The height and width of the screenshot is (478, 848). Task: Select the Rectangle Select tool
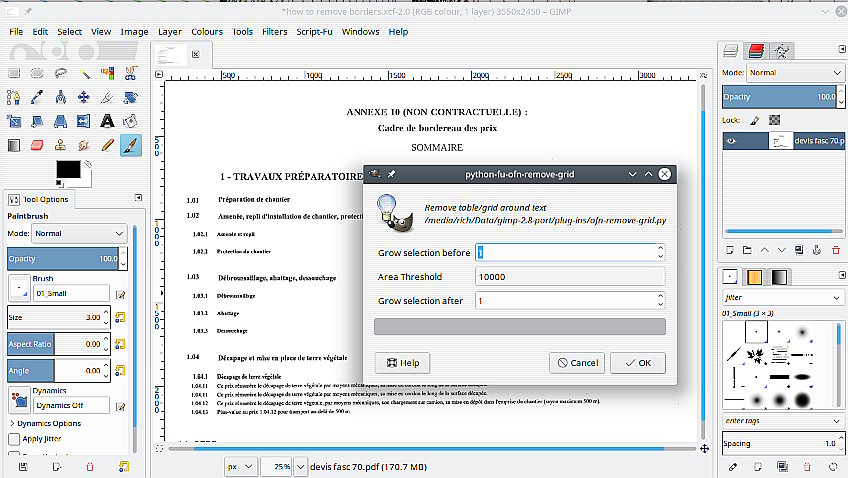click(14, 73)
